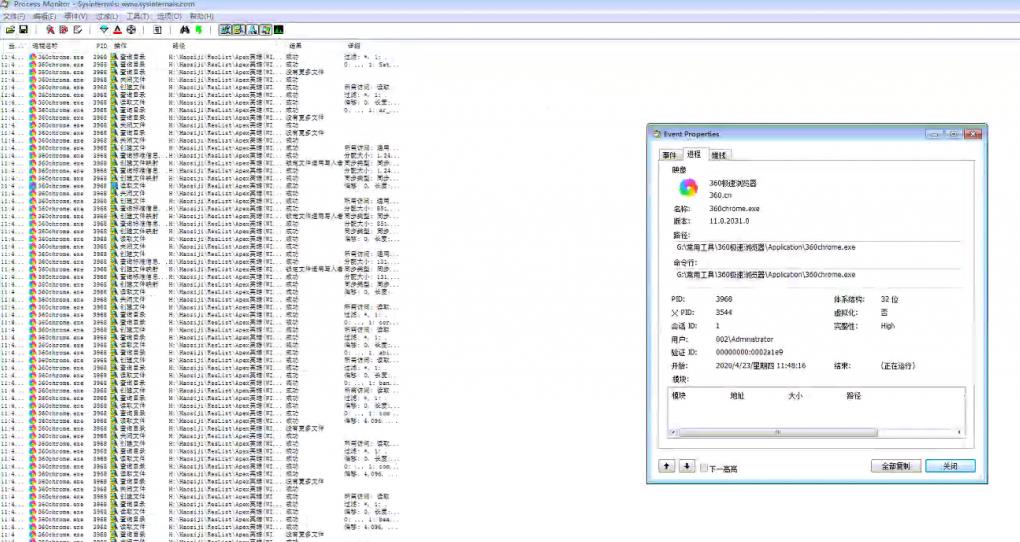Select the name value 360chrome.exe in the dialog

tap(734, 209)
